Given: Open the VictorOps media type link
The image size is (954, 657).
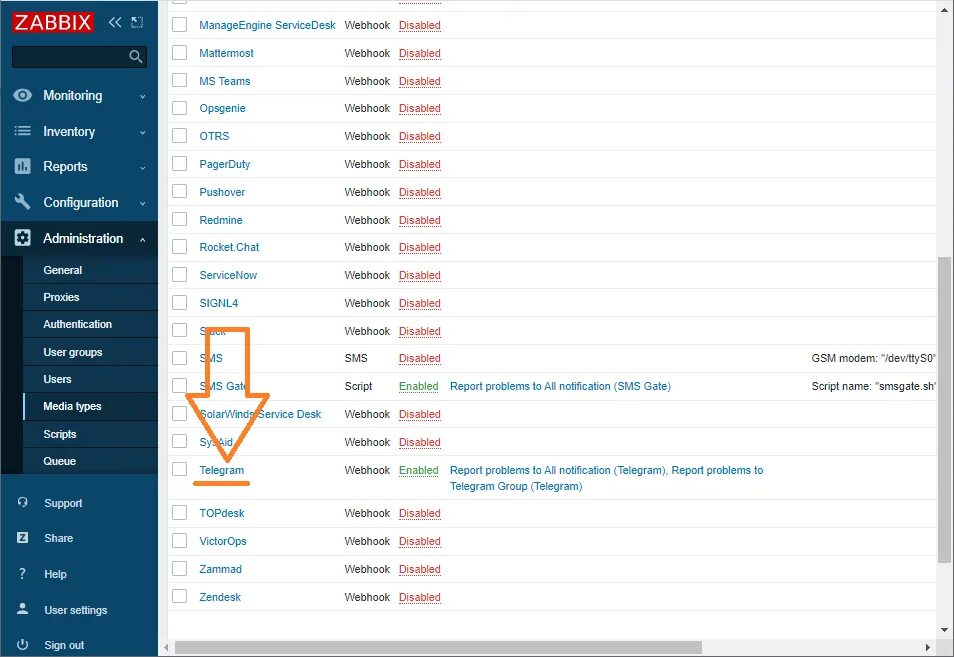Looking at the screenshot, I should [x=223, y=541].
